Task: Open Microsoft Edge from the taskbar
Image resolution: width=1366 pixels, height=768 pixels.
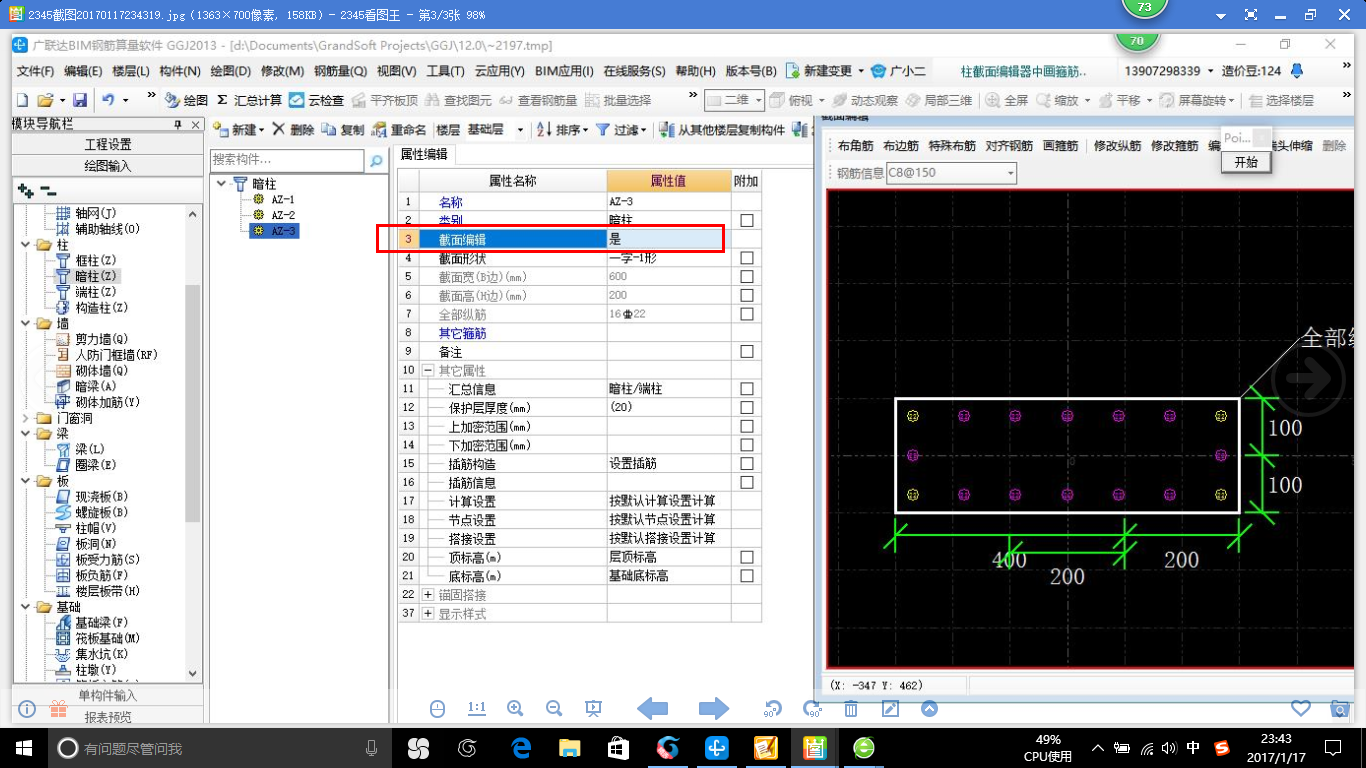Action: (x=521, y=747)
